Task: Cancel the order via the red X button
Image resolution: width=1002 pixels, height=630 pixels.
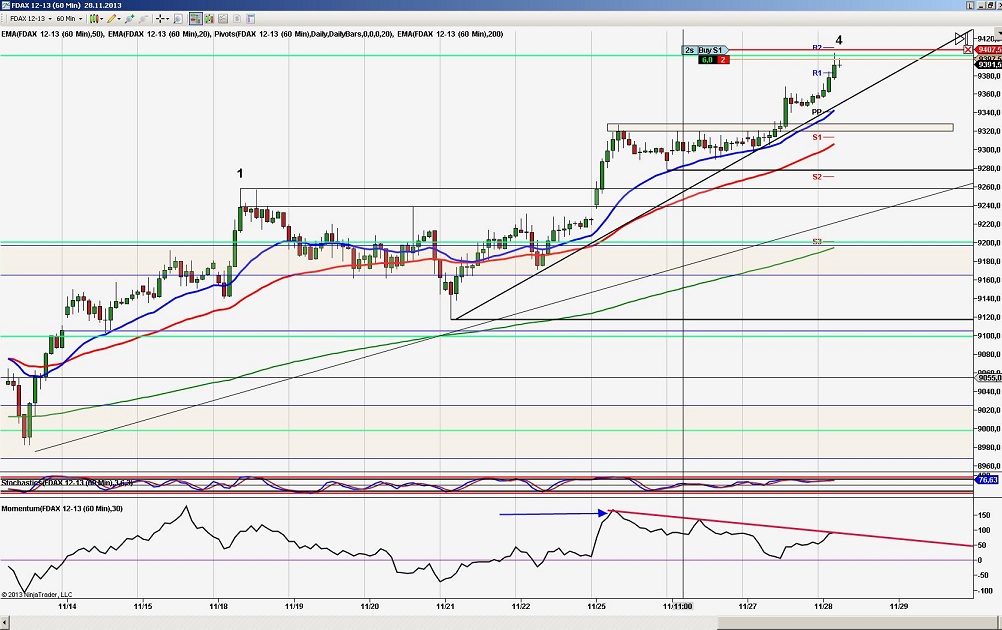Action: [x=968, y=49]
